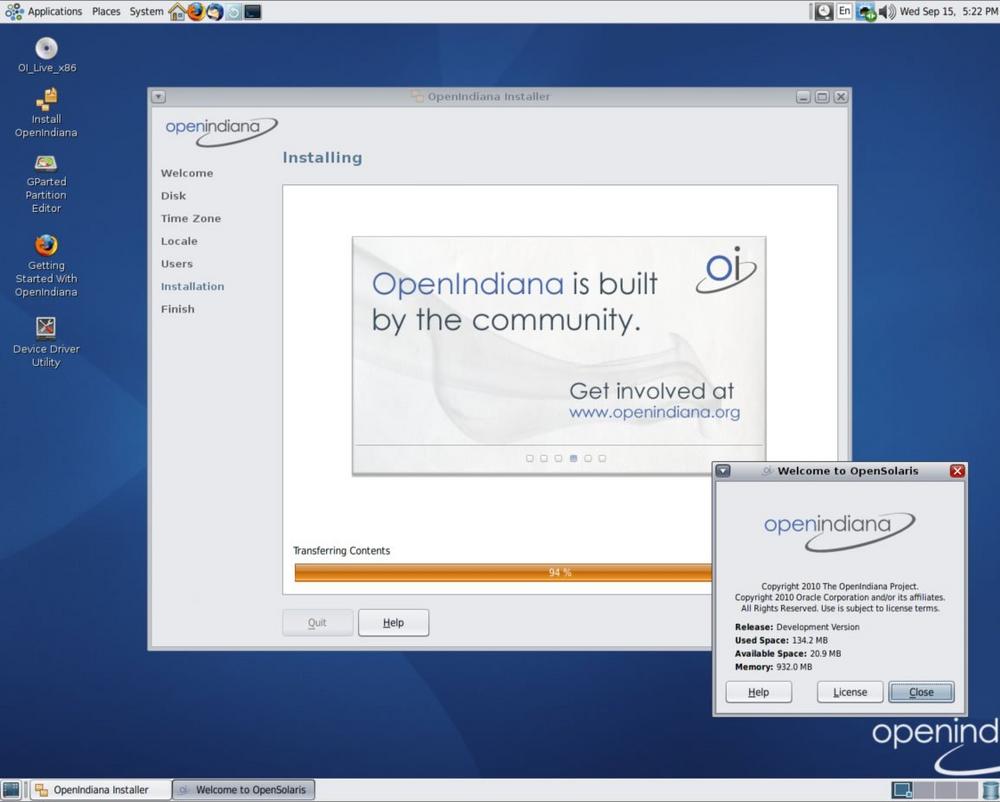Click the En keyboard layout indicator

point(844,12)
